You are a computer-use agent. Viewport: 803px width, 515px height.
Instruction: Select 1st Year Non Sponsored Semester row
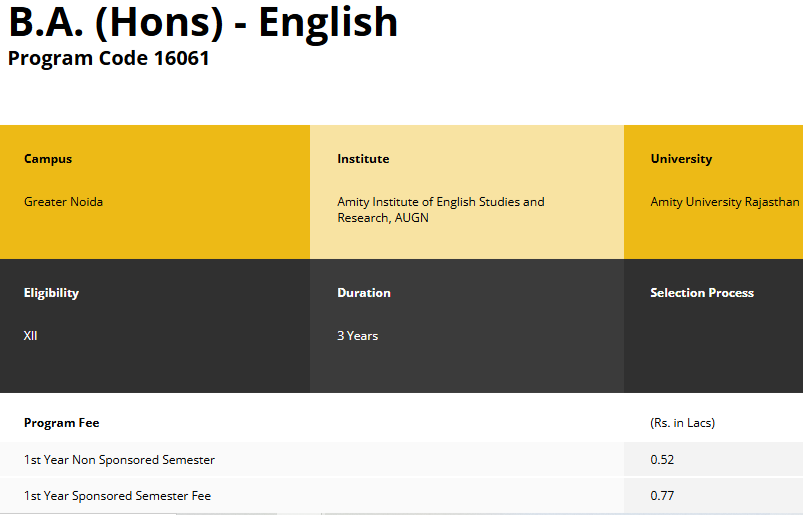point(119,460)
